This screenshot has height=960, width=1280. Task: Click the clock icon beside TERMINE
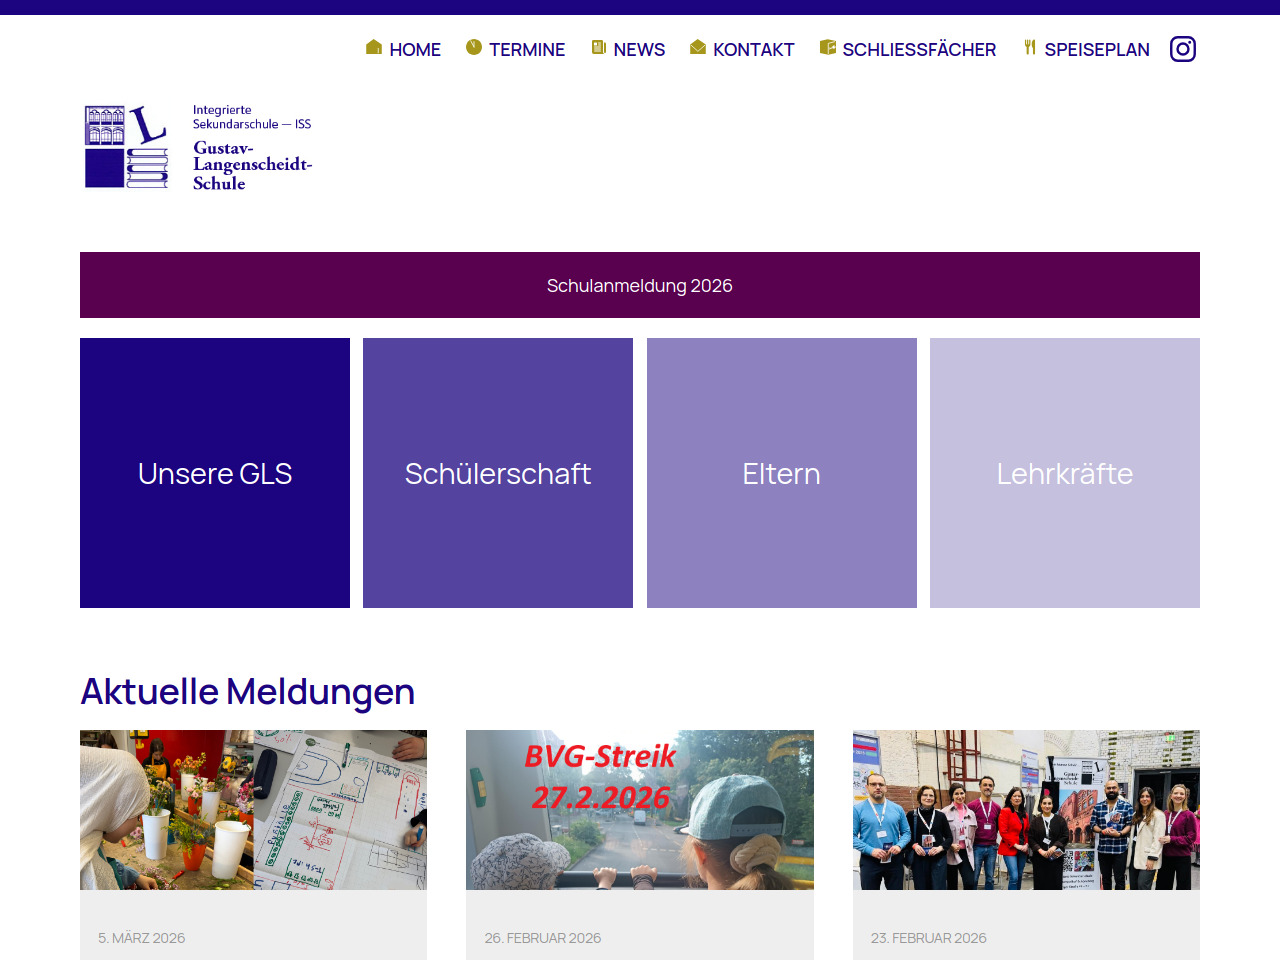474,47
